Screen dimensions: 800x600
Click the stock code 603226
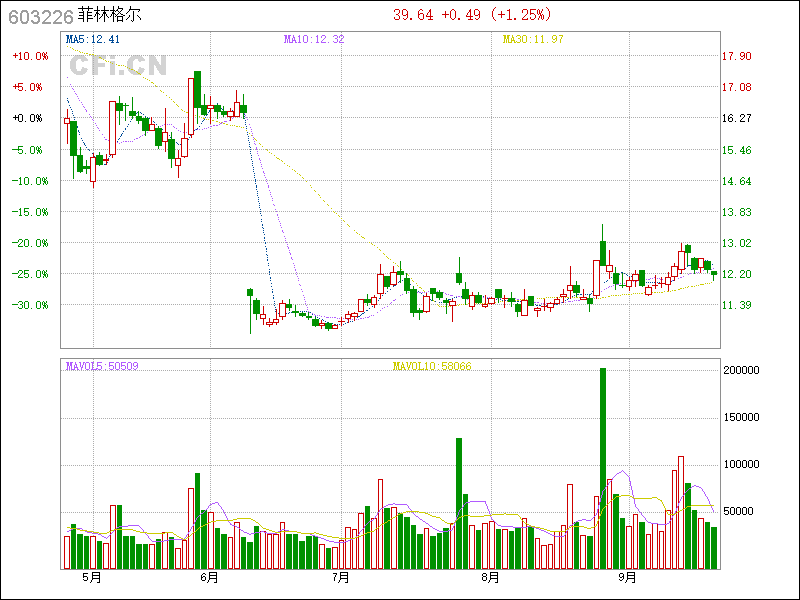pos(38,15)
